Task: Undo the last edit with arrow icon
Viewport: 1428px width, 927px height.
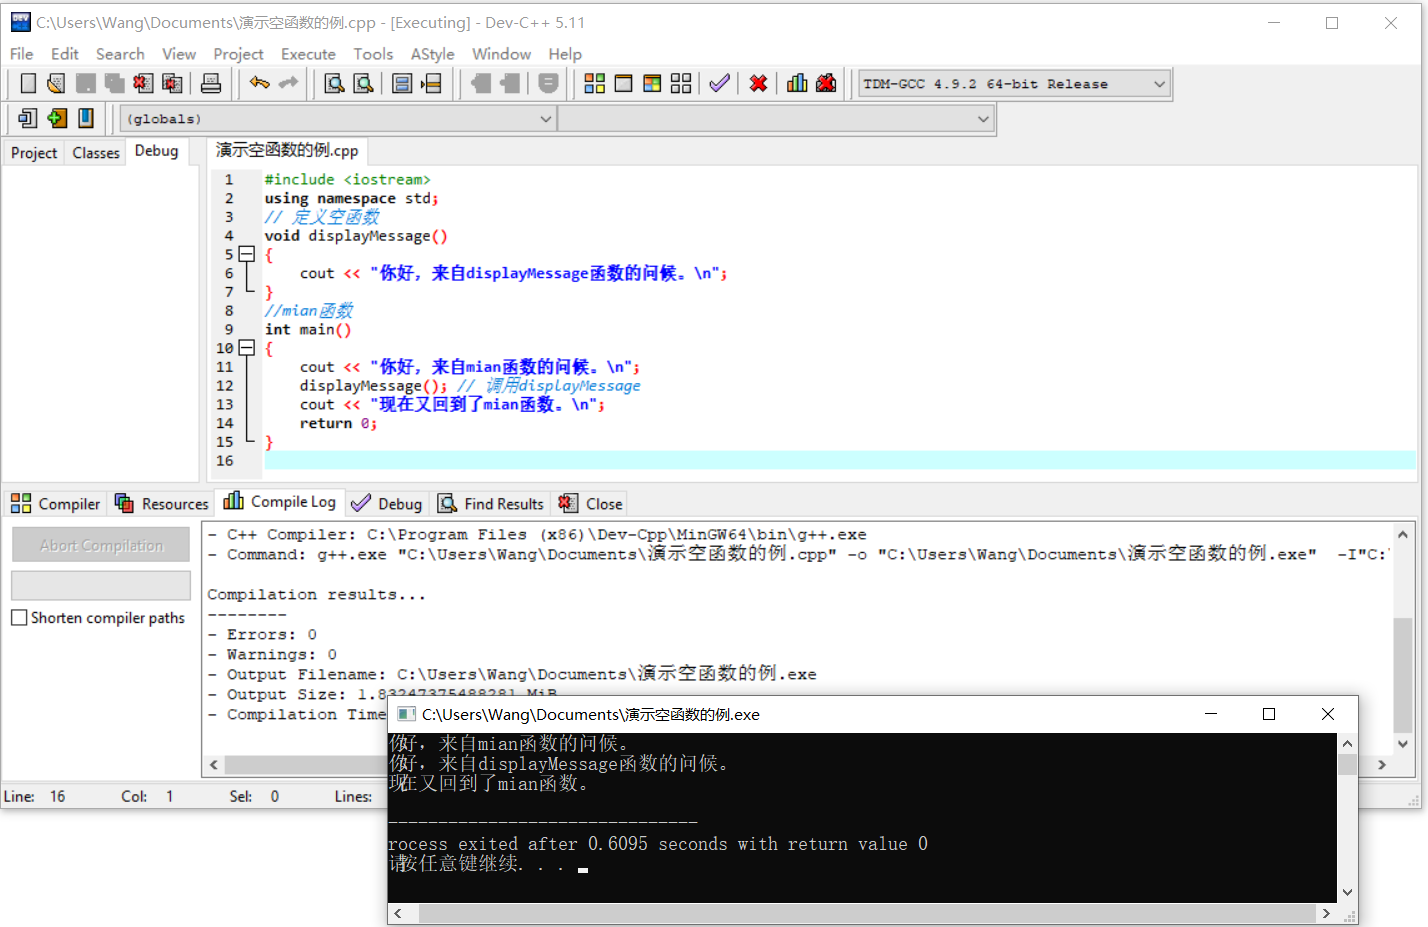Action: click(x=260, y=84)
